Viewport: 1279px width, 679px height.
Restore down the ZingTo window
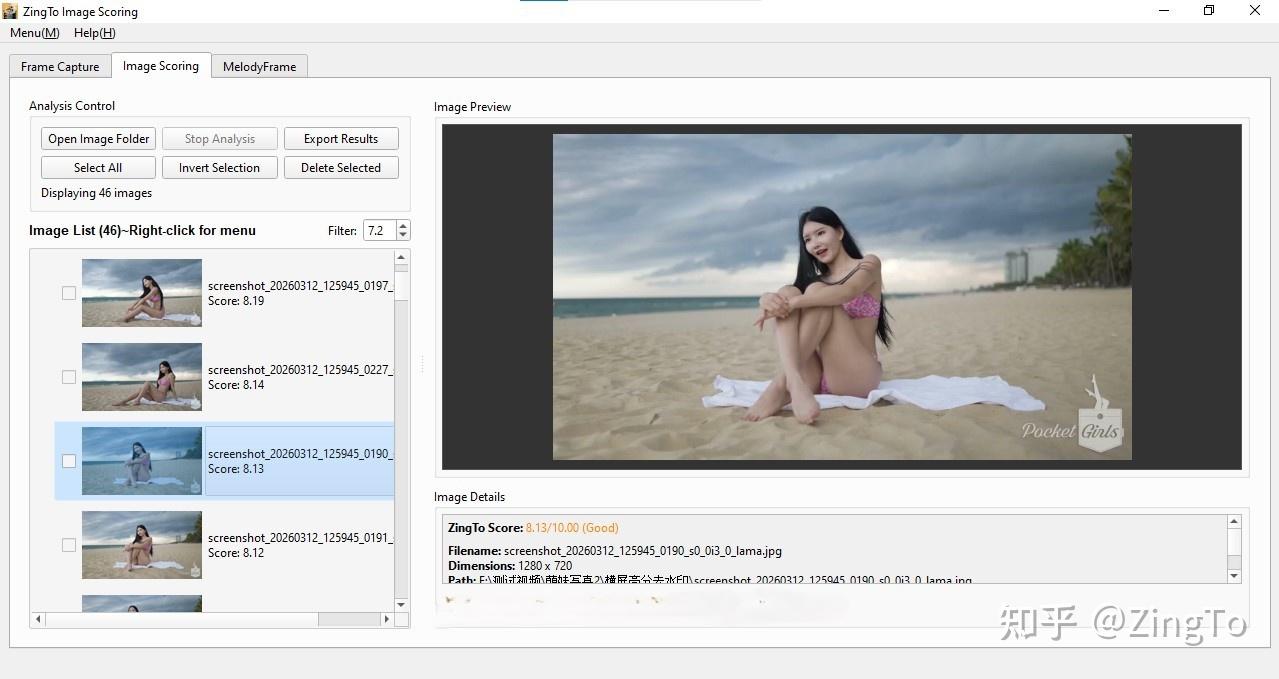tap(1209, 11)
